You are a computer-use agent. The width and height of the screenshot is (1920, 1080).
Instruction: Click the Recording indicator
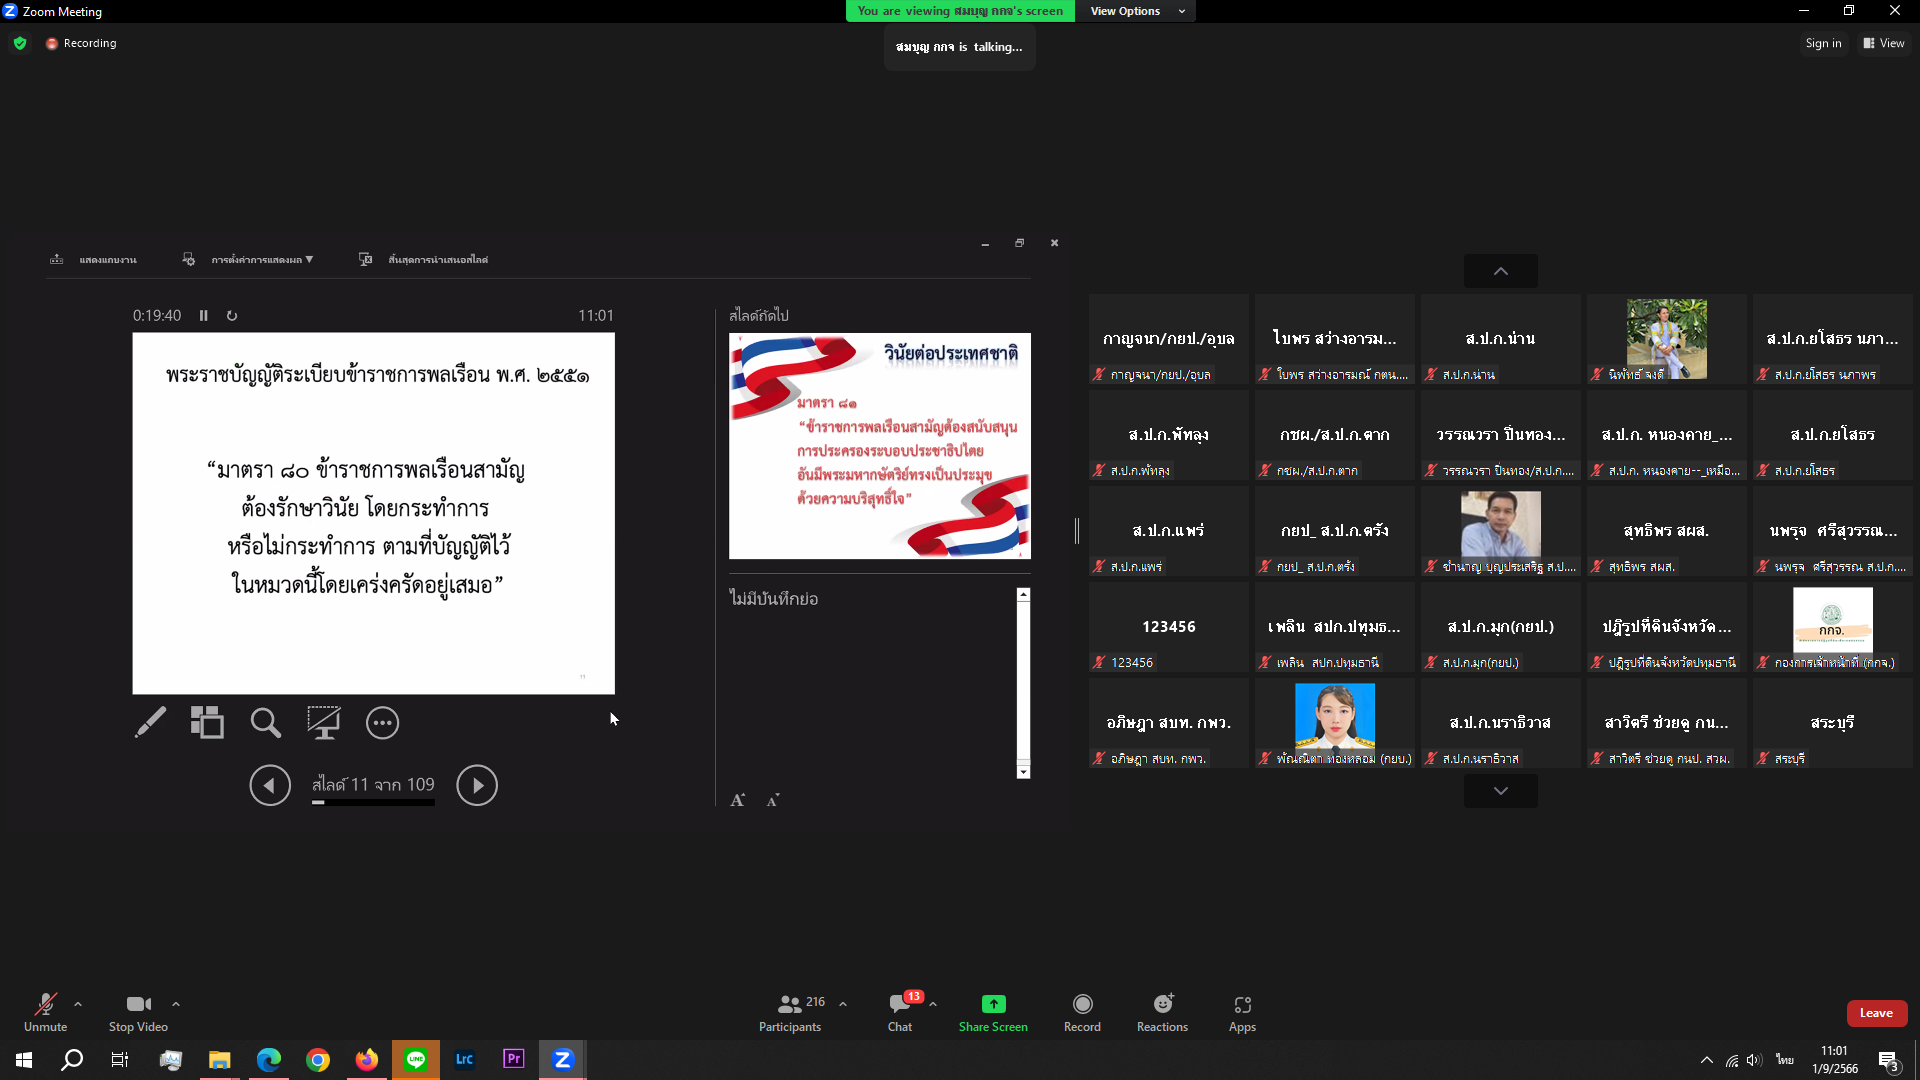pyautogui.click(x=82, y=43)
